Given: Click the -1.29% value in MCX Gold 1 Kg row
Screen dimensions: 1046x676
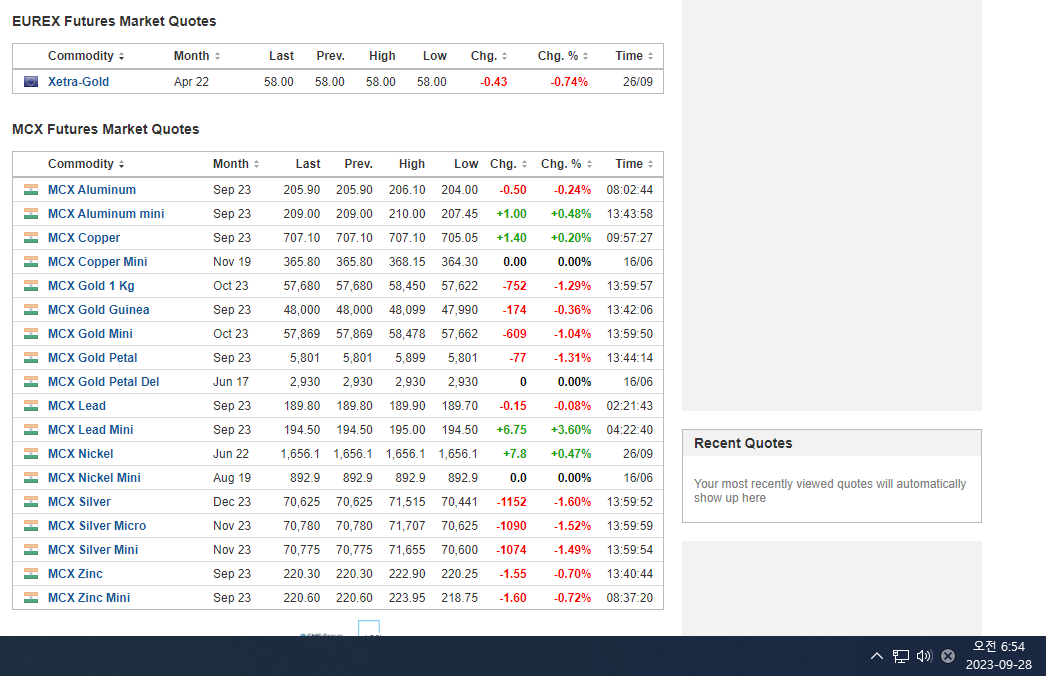Looking at the screenshot, I should (x=572, y=286).
